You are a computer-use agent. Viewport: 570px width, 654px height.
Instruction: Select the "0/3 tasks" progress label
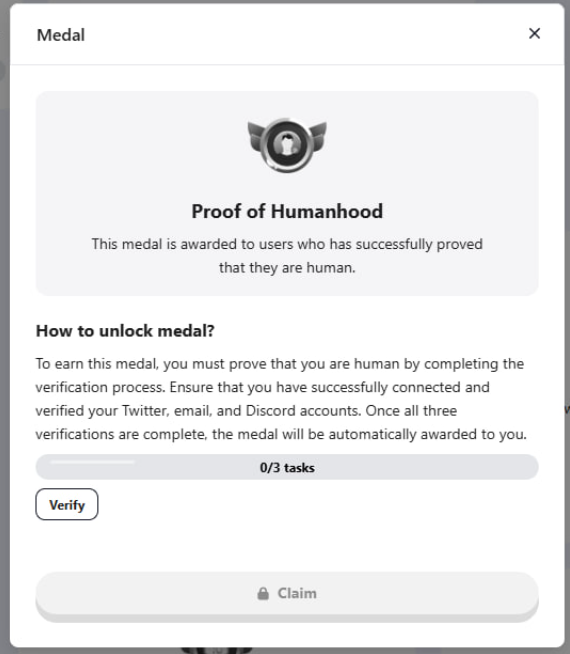[287, 468]
